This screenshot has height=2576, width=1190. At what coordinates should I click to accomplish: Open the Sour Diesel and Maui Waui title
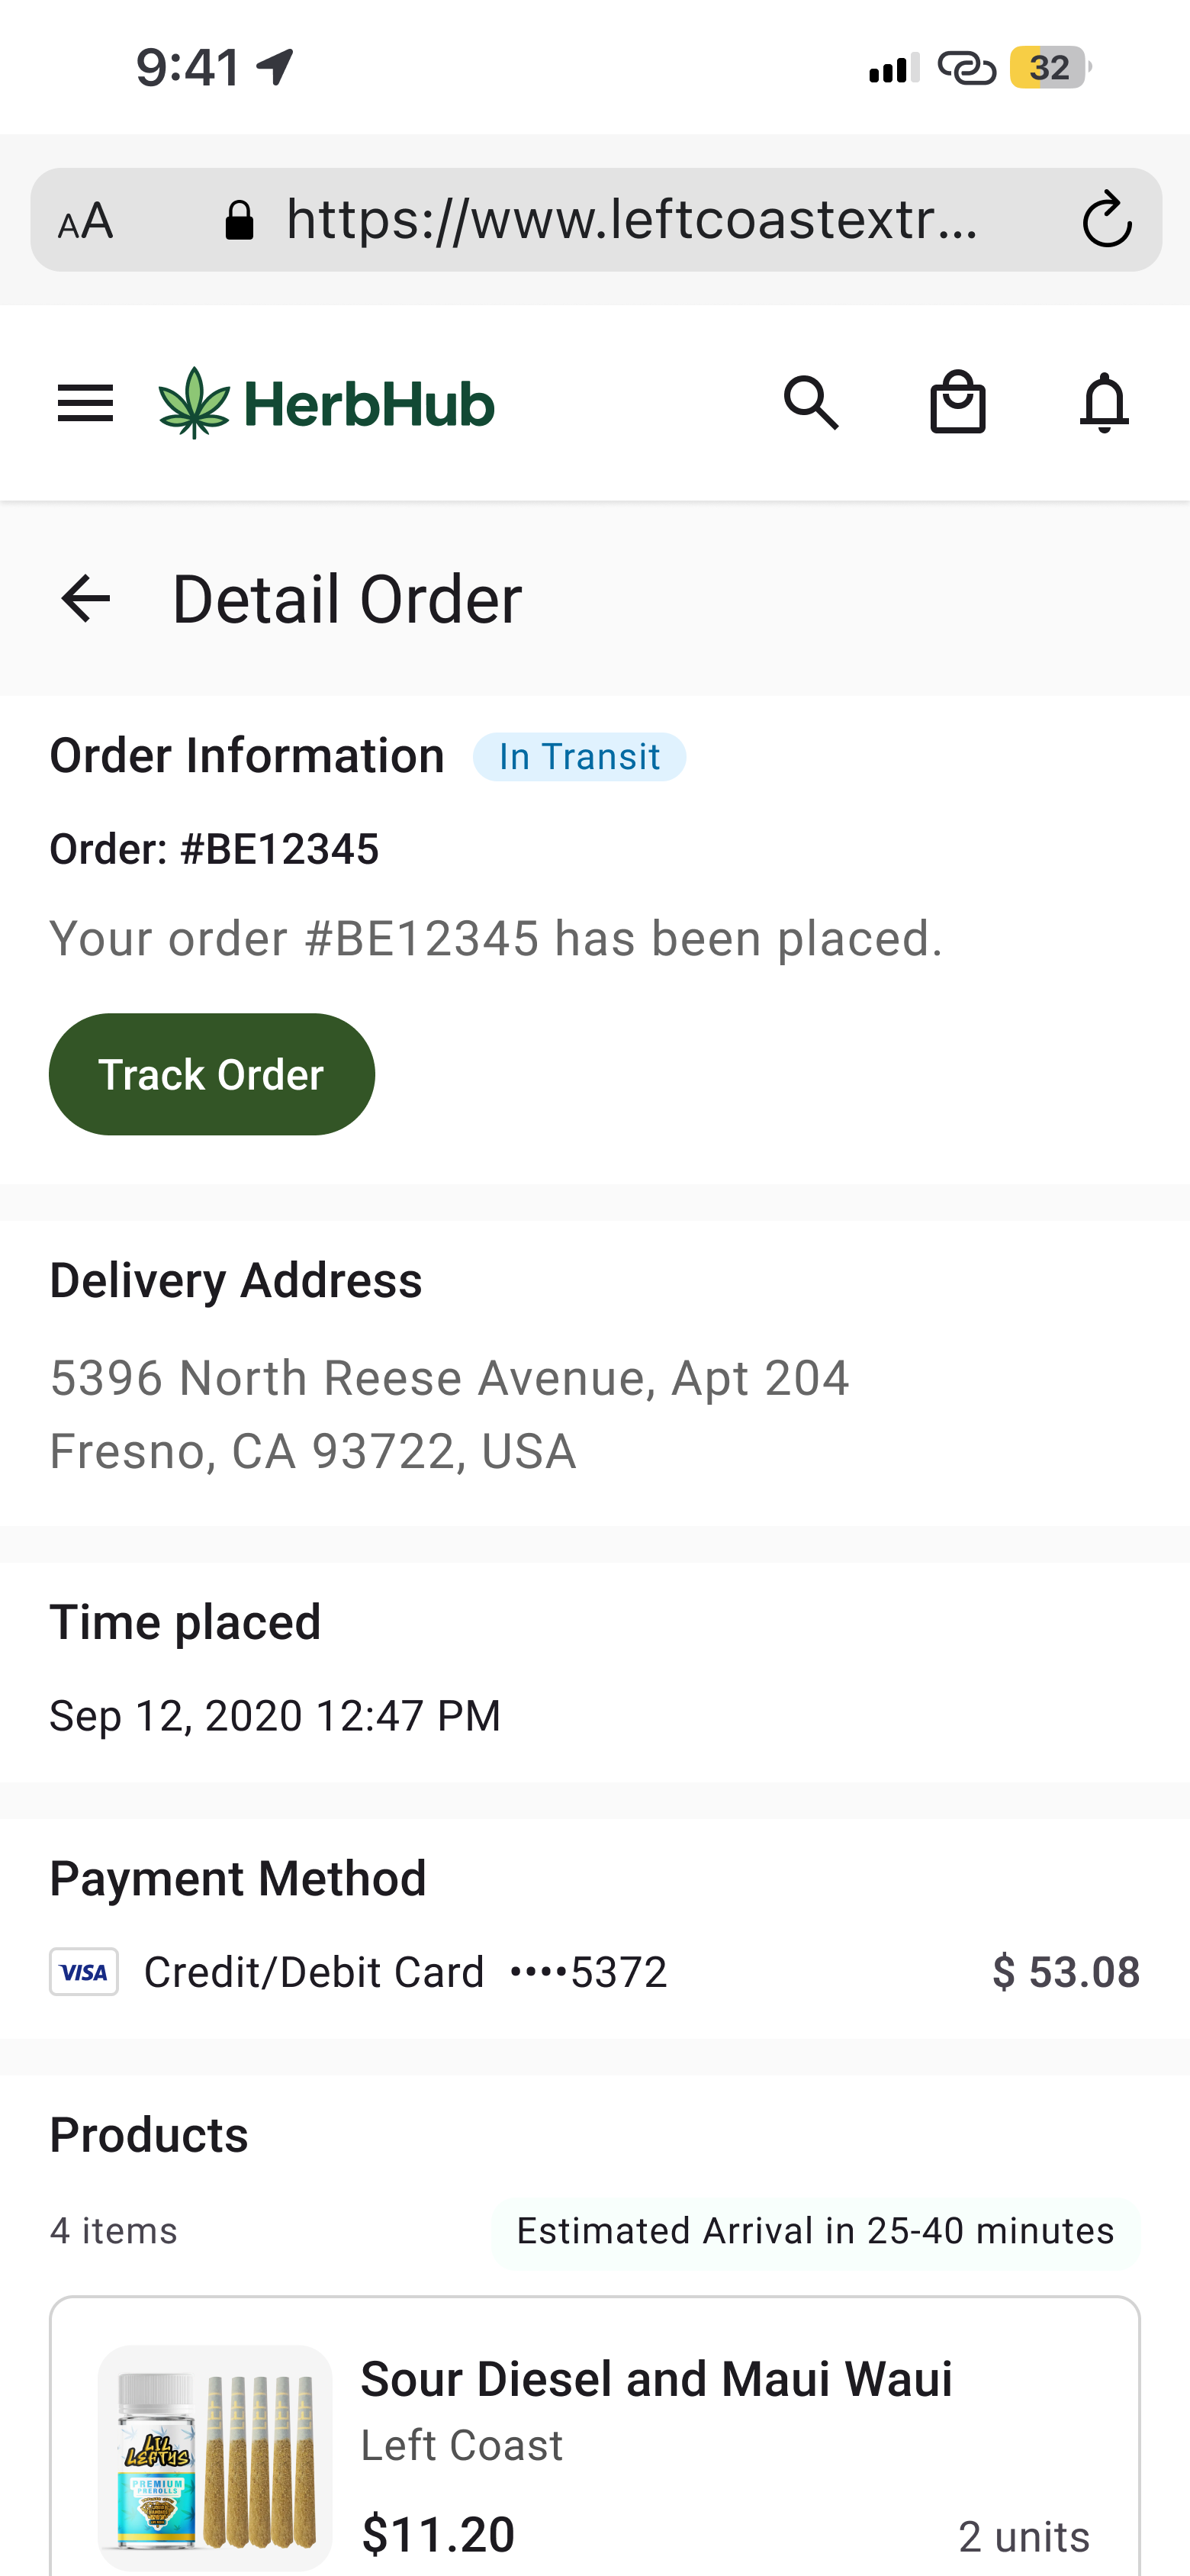click(x=656, y=2379)
